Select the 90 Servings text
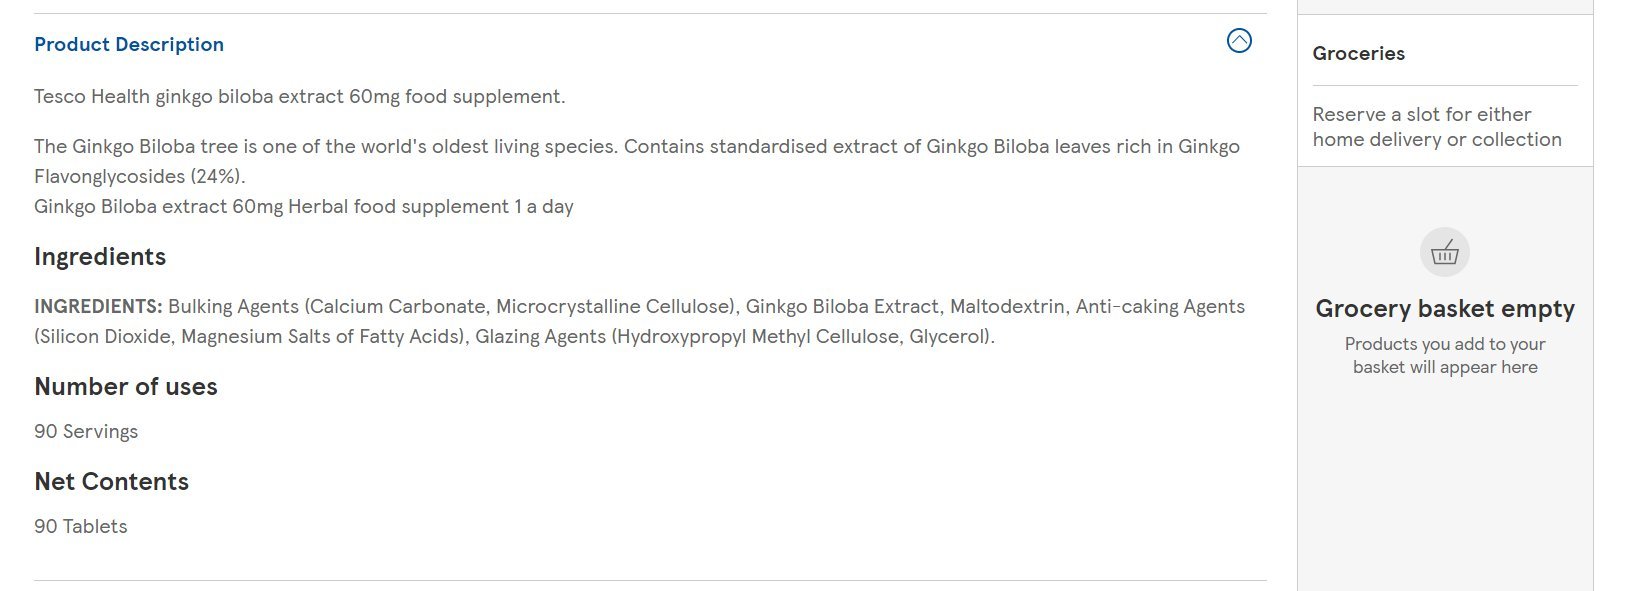This screenshot has width=1647, height=591. click(x=86, y=432)
